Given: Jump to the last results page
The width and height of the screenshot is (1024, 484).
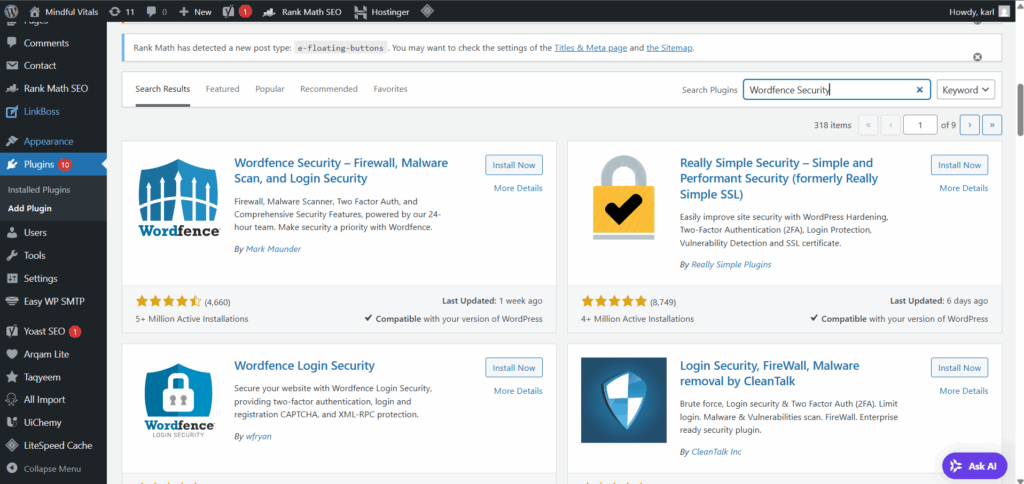Looking at the screenshot, I should (992, 125).
